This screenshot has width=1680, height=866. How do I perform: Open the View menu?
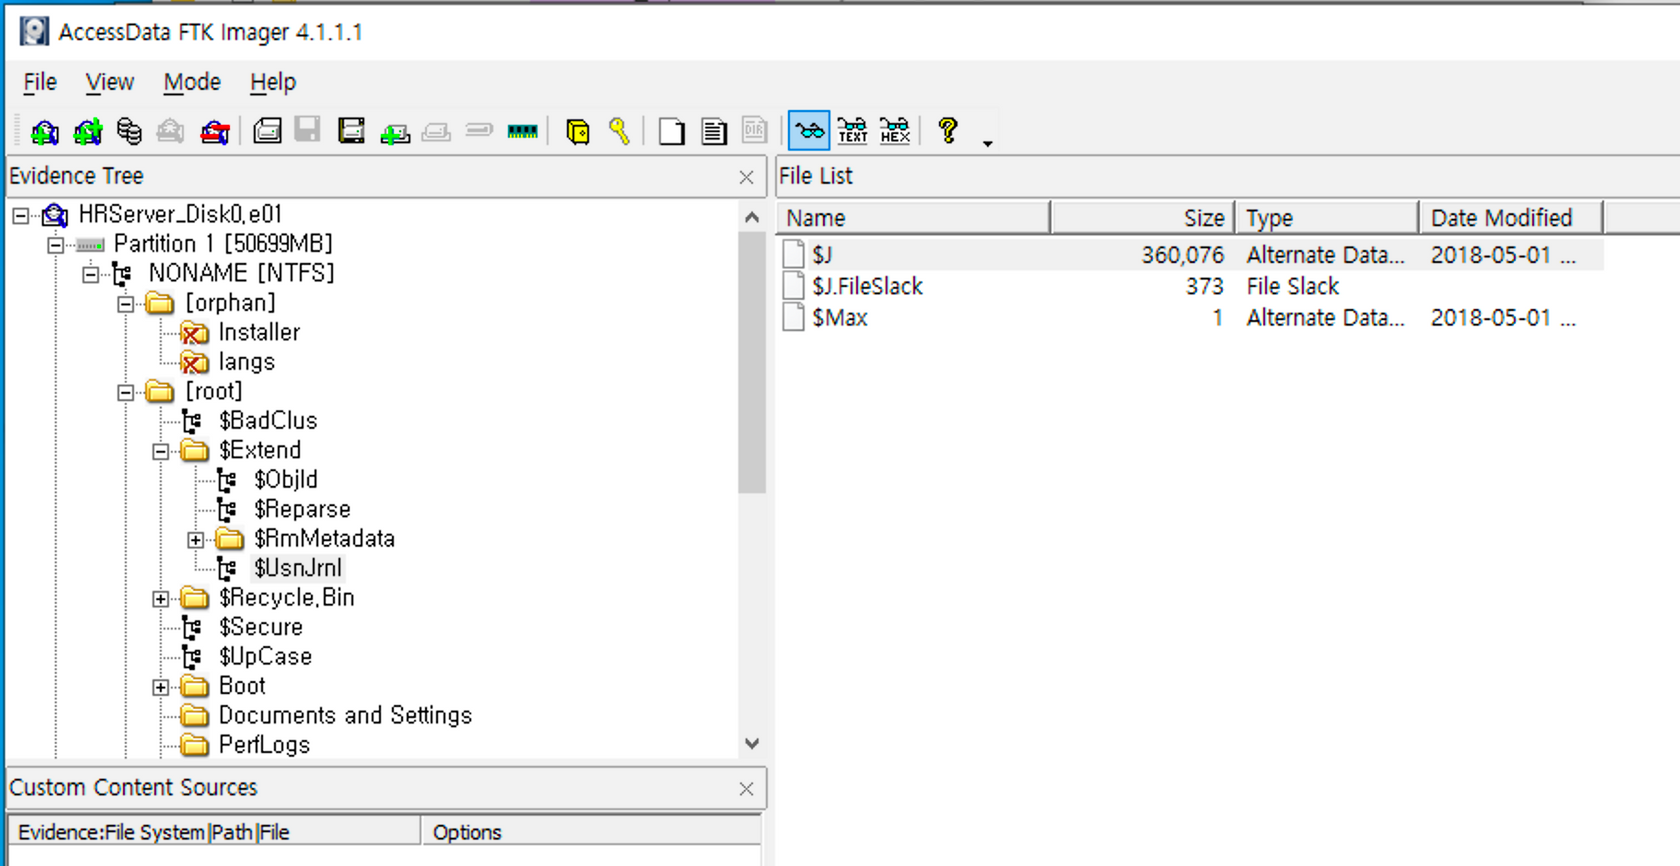click(109, 82)
